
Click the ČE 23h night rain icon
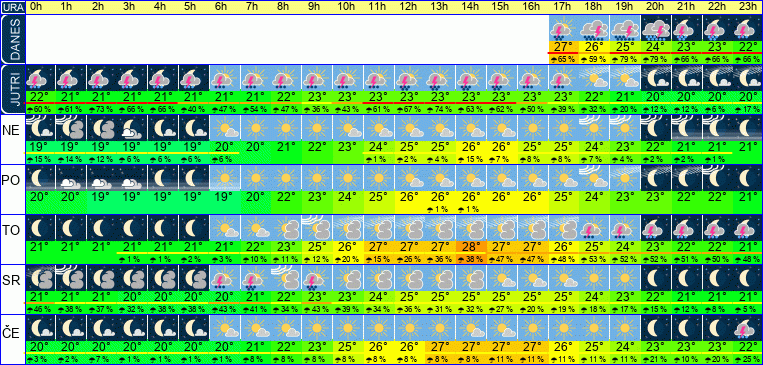click(x=747, y=328)
